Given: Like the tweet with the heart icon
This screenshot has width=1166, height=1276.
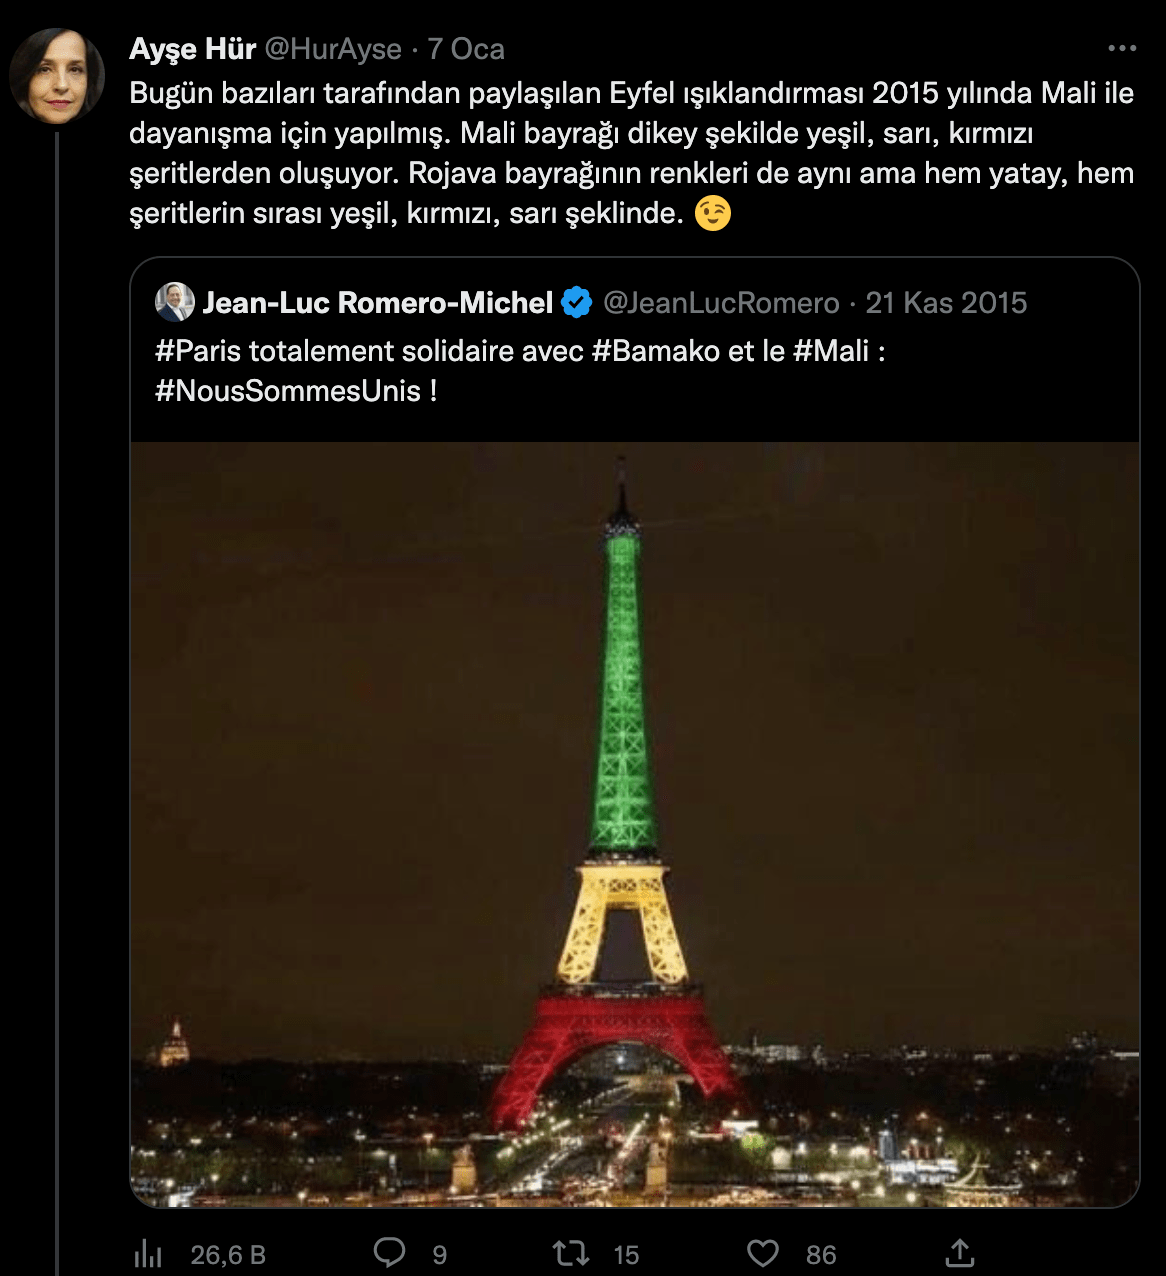Looking at the screenshot, I should [x=763, y=1253].
